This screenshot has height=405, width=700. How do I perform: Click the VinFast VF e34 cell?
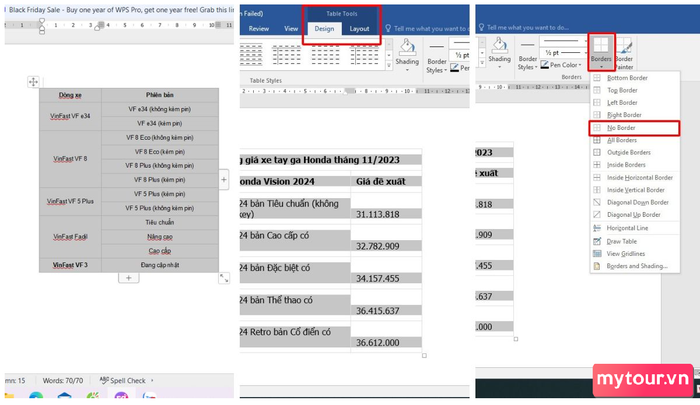70,116
